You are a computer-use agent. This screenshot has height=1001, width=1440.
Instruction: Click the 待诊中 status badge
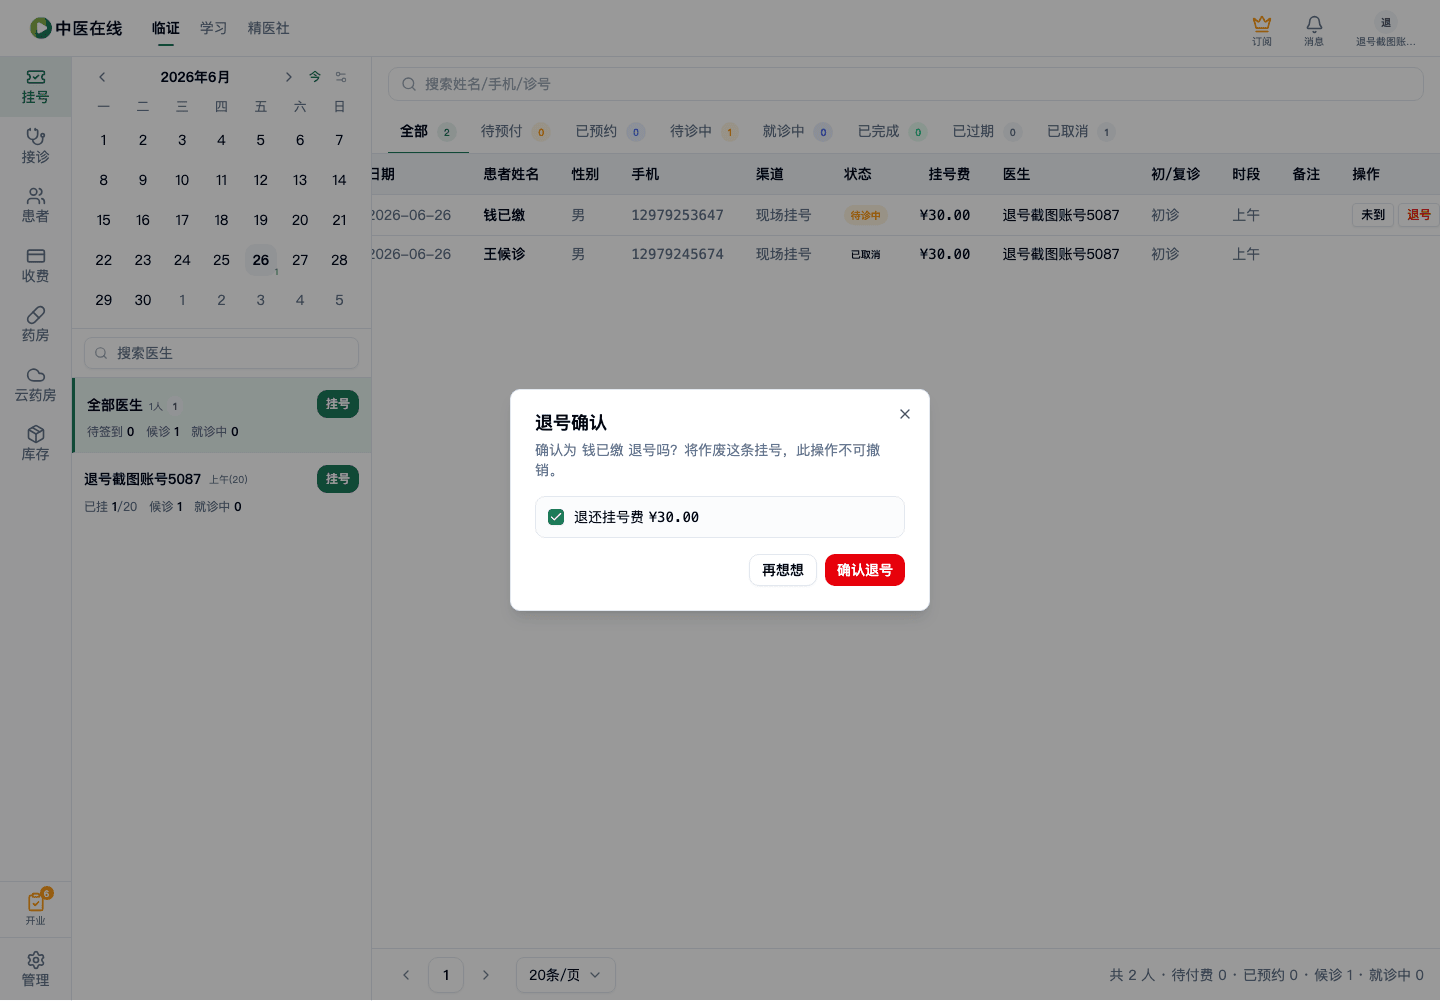pos(865,215)
